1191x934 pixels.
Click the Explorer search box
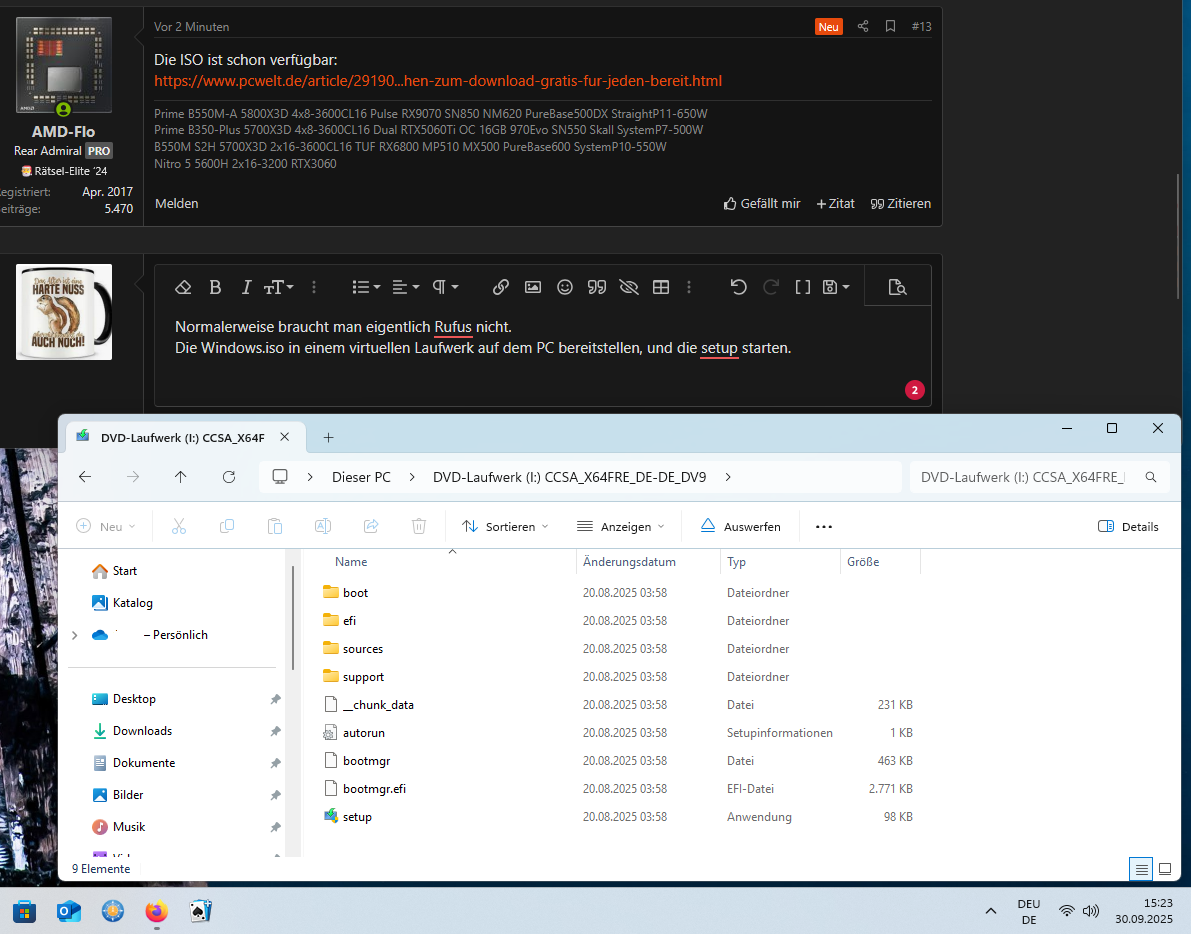(x=1039, y=477)
